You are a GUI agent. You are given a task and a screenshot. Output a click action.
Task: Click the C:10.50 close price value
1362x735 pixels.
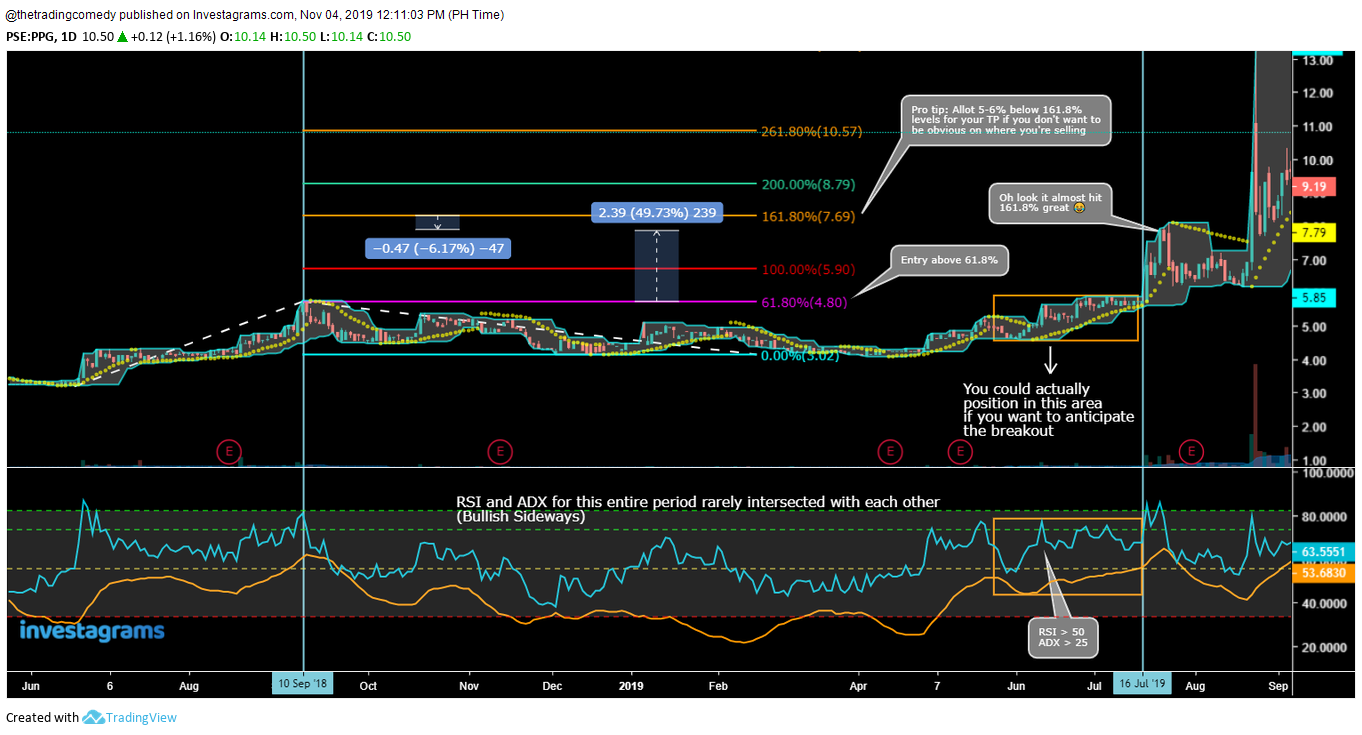point(389,37)
